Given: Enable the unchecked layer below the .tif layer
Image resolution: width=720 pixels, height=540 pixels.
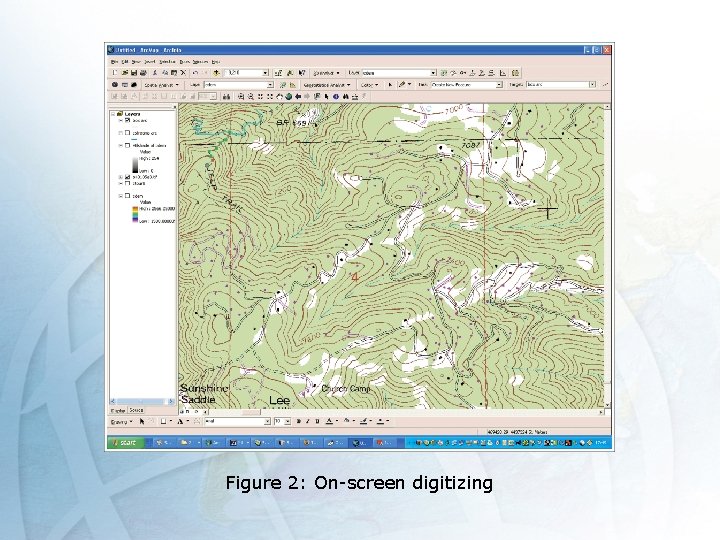Looking at the screenshot, I should (128, 183).
